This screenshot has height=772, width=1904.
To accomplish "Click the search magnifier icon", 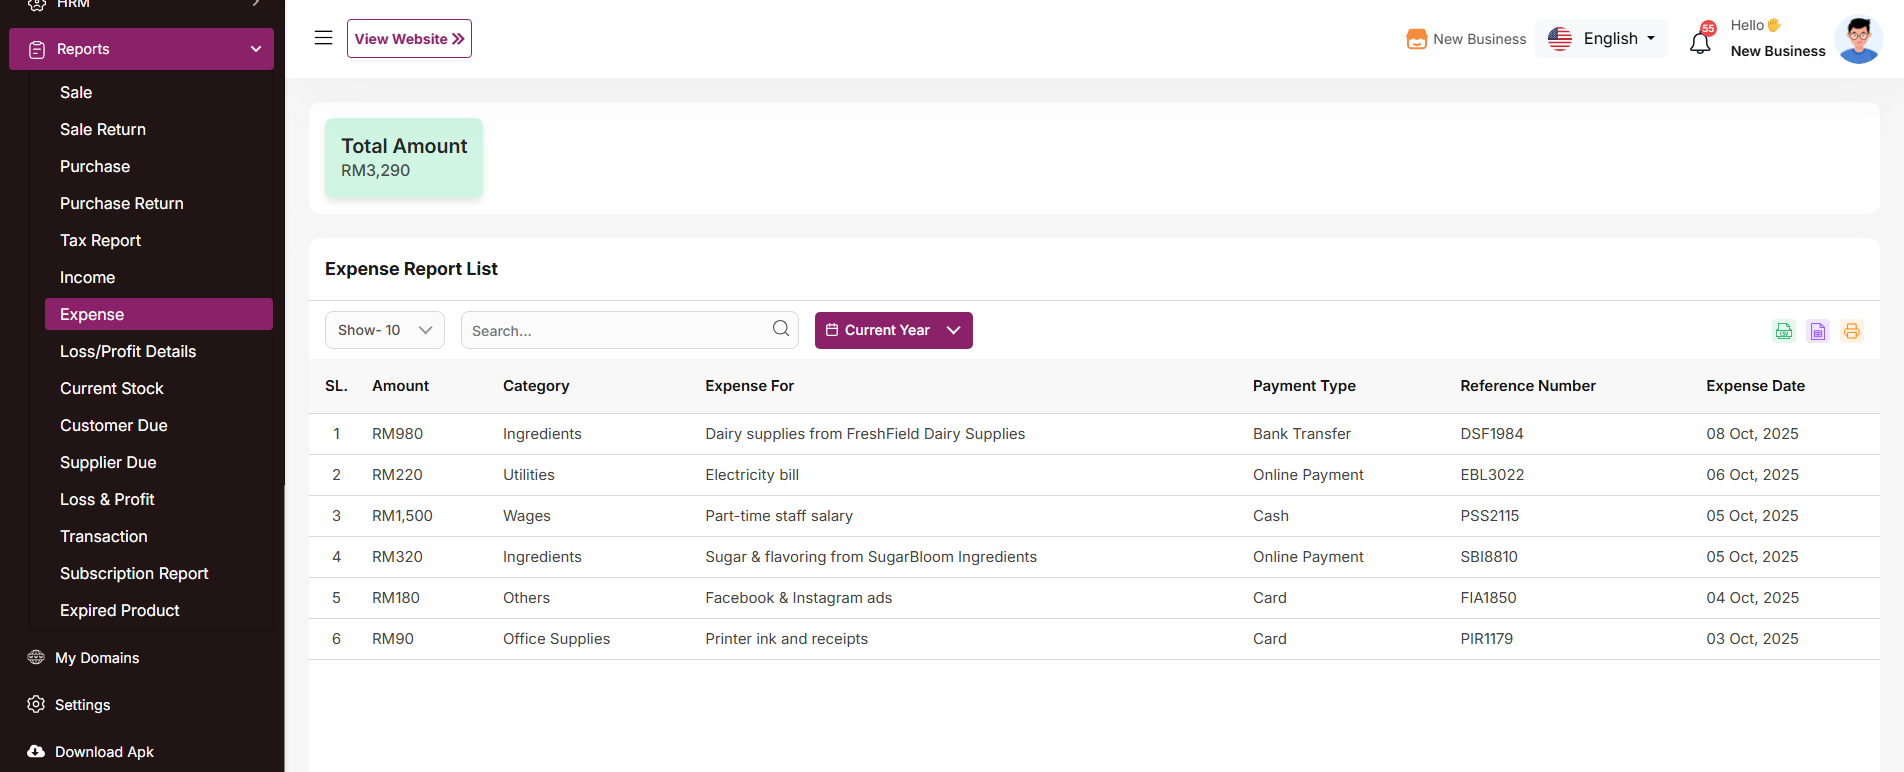I will [781, 329].
